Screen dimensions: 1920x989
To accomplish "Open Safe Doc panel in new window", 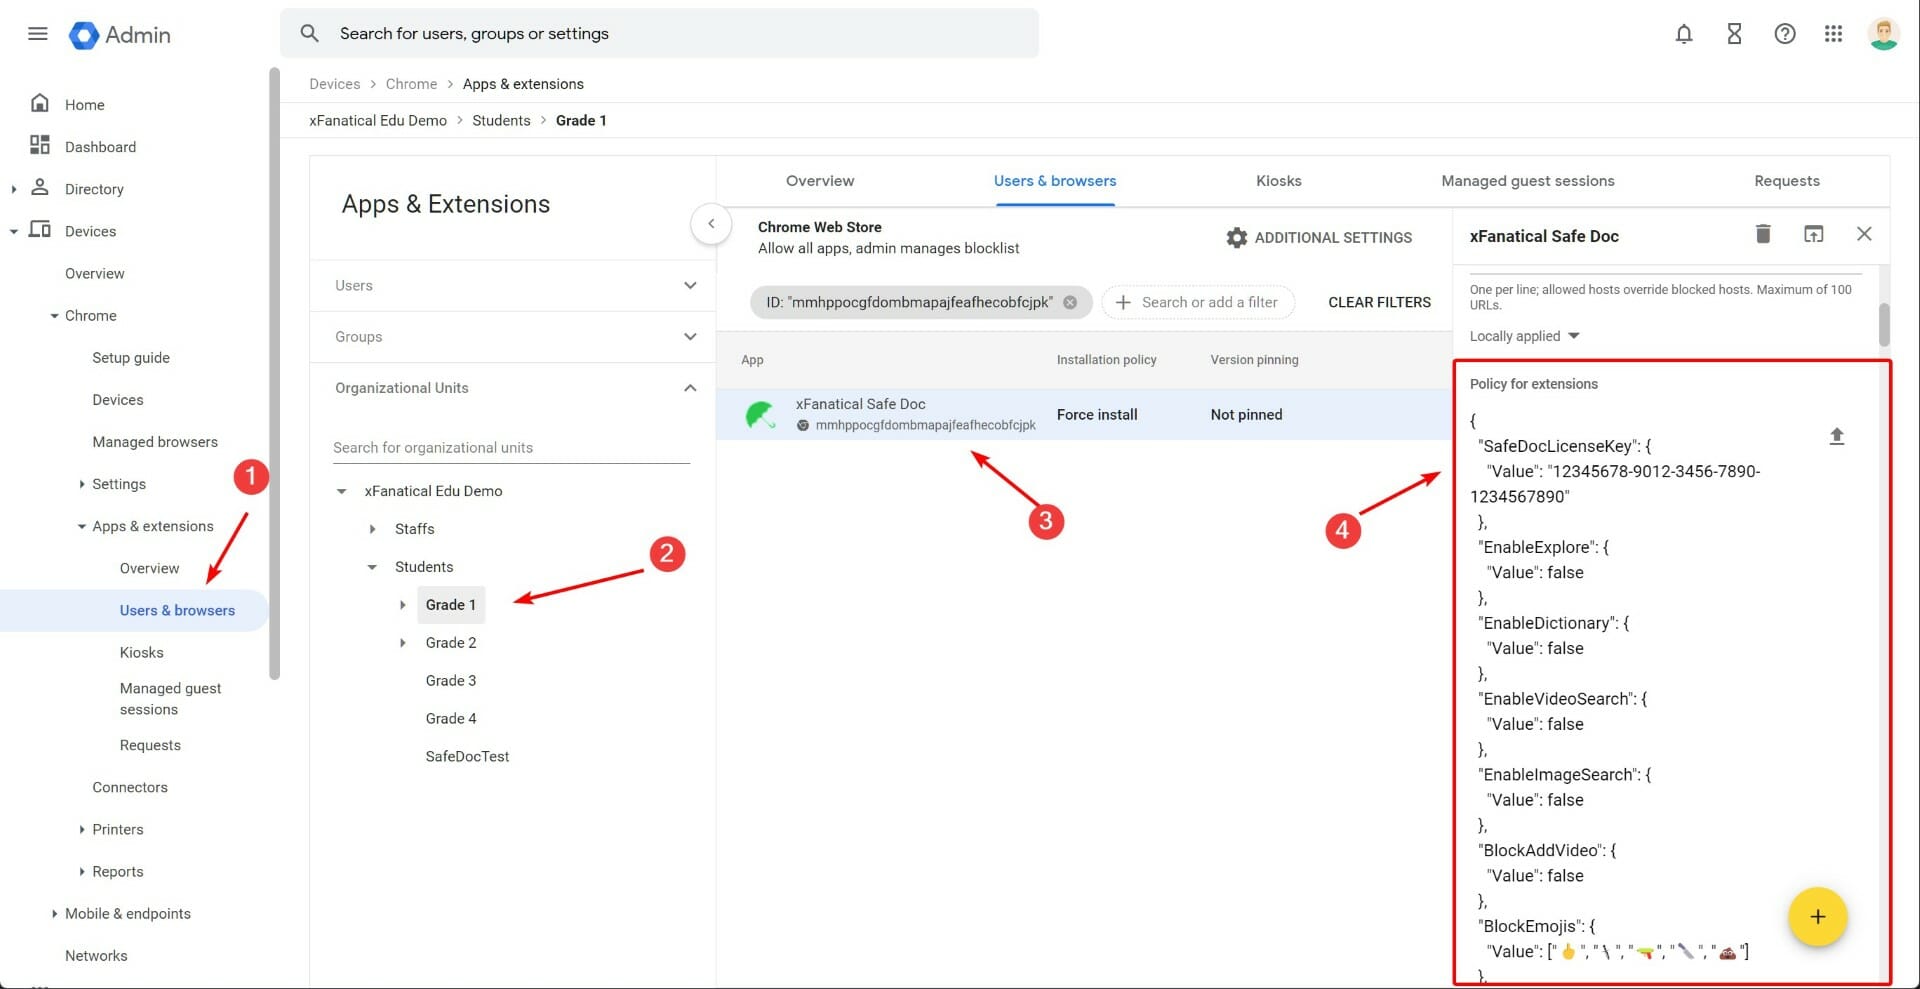I will pyautogui.click(x=1814, y=233).
